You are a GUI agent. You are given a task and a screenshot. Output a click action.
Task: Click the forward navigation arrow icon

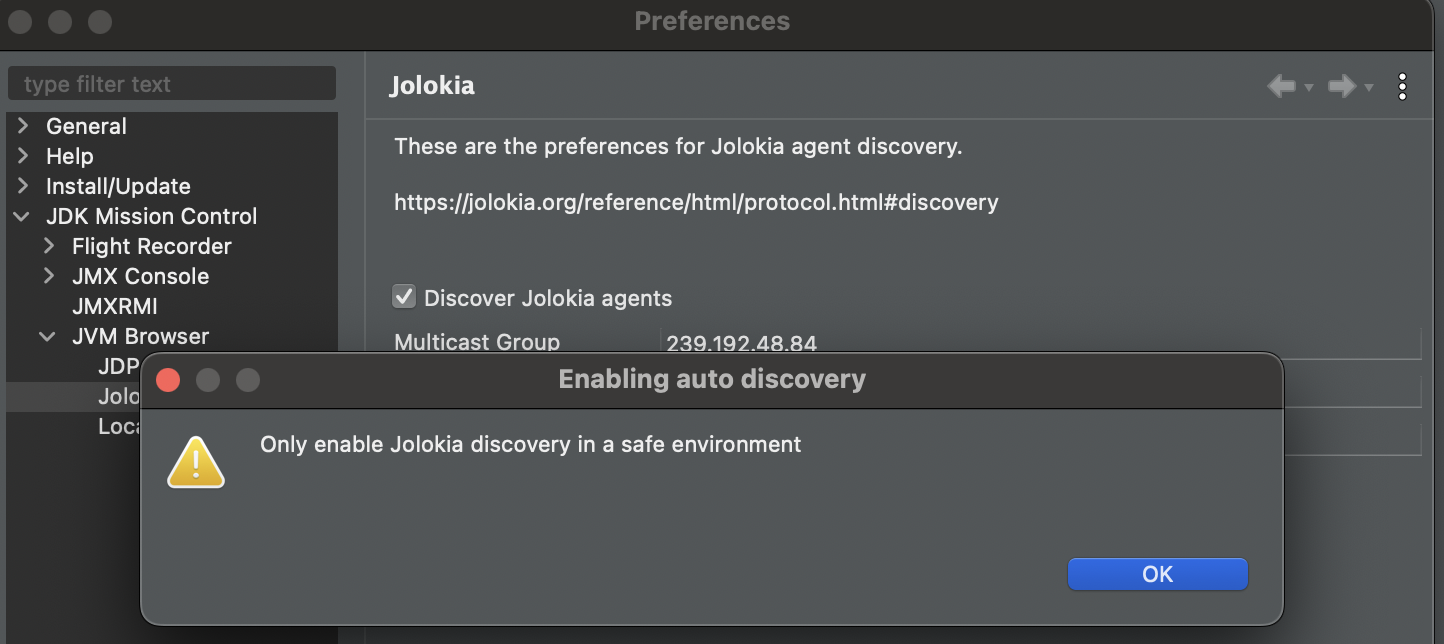(x=1341, y=87)
